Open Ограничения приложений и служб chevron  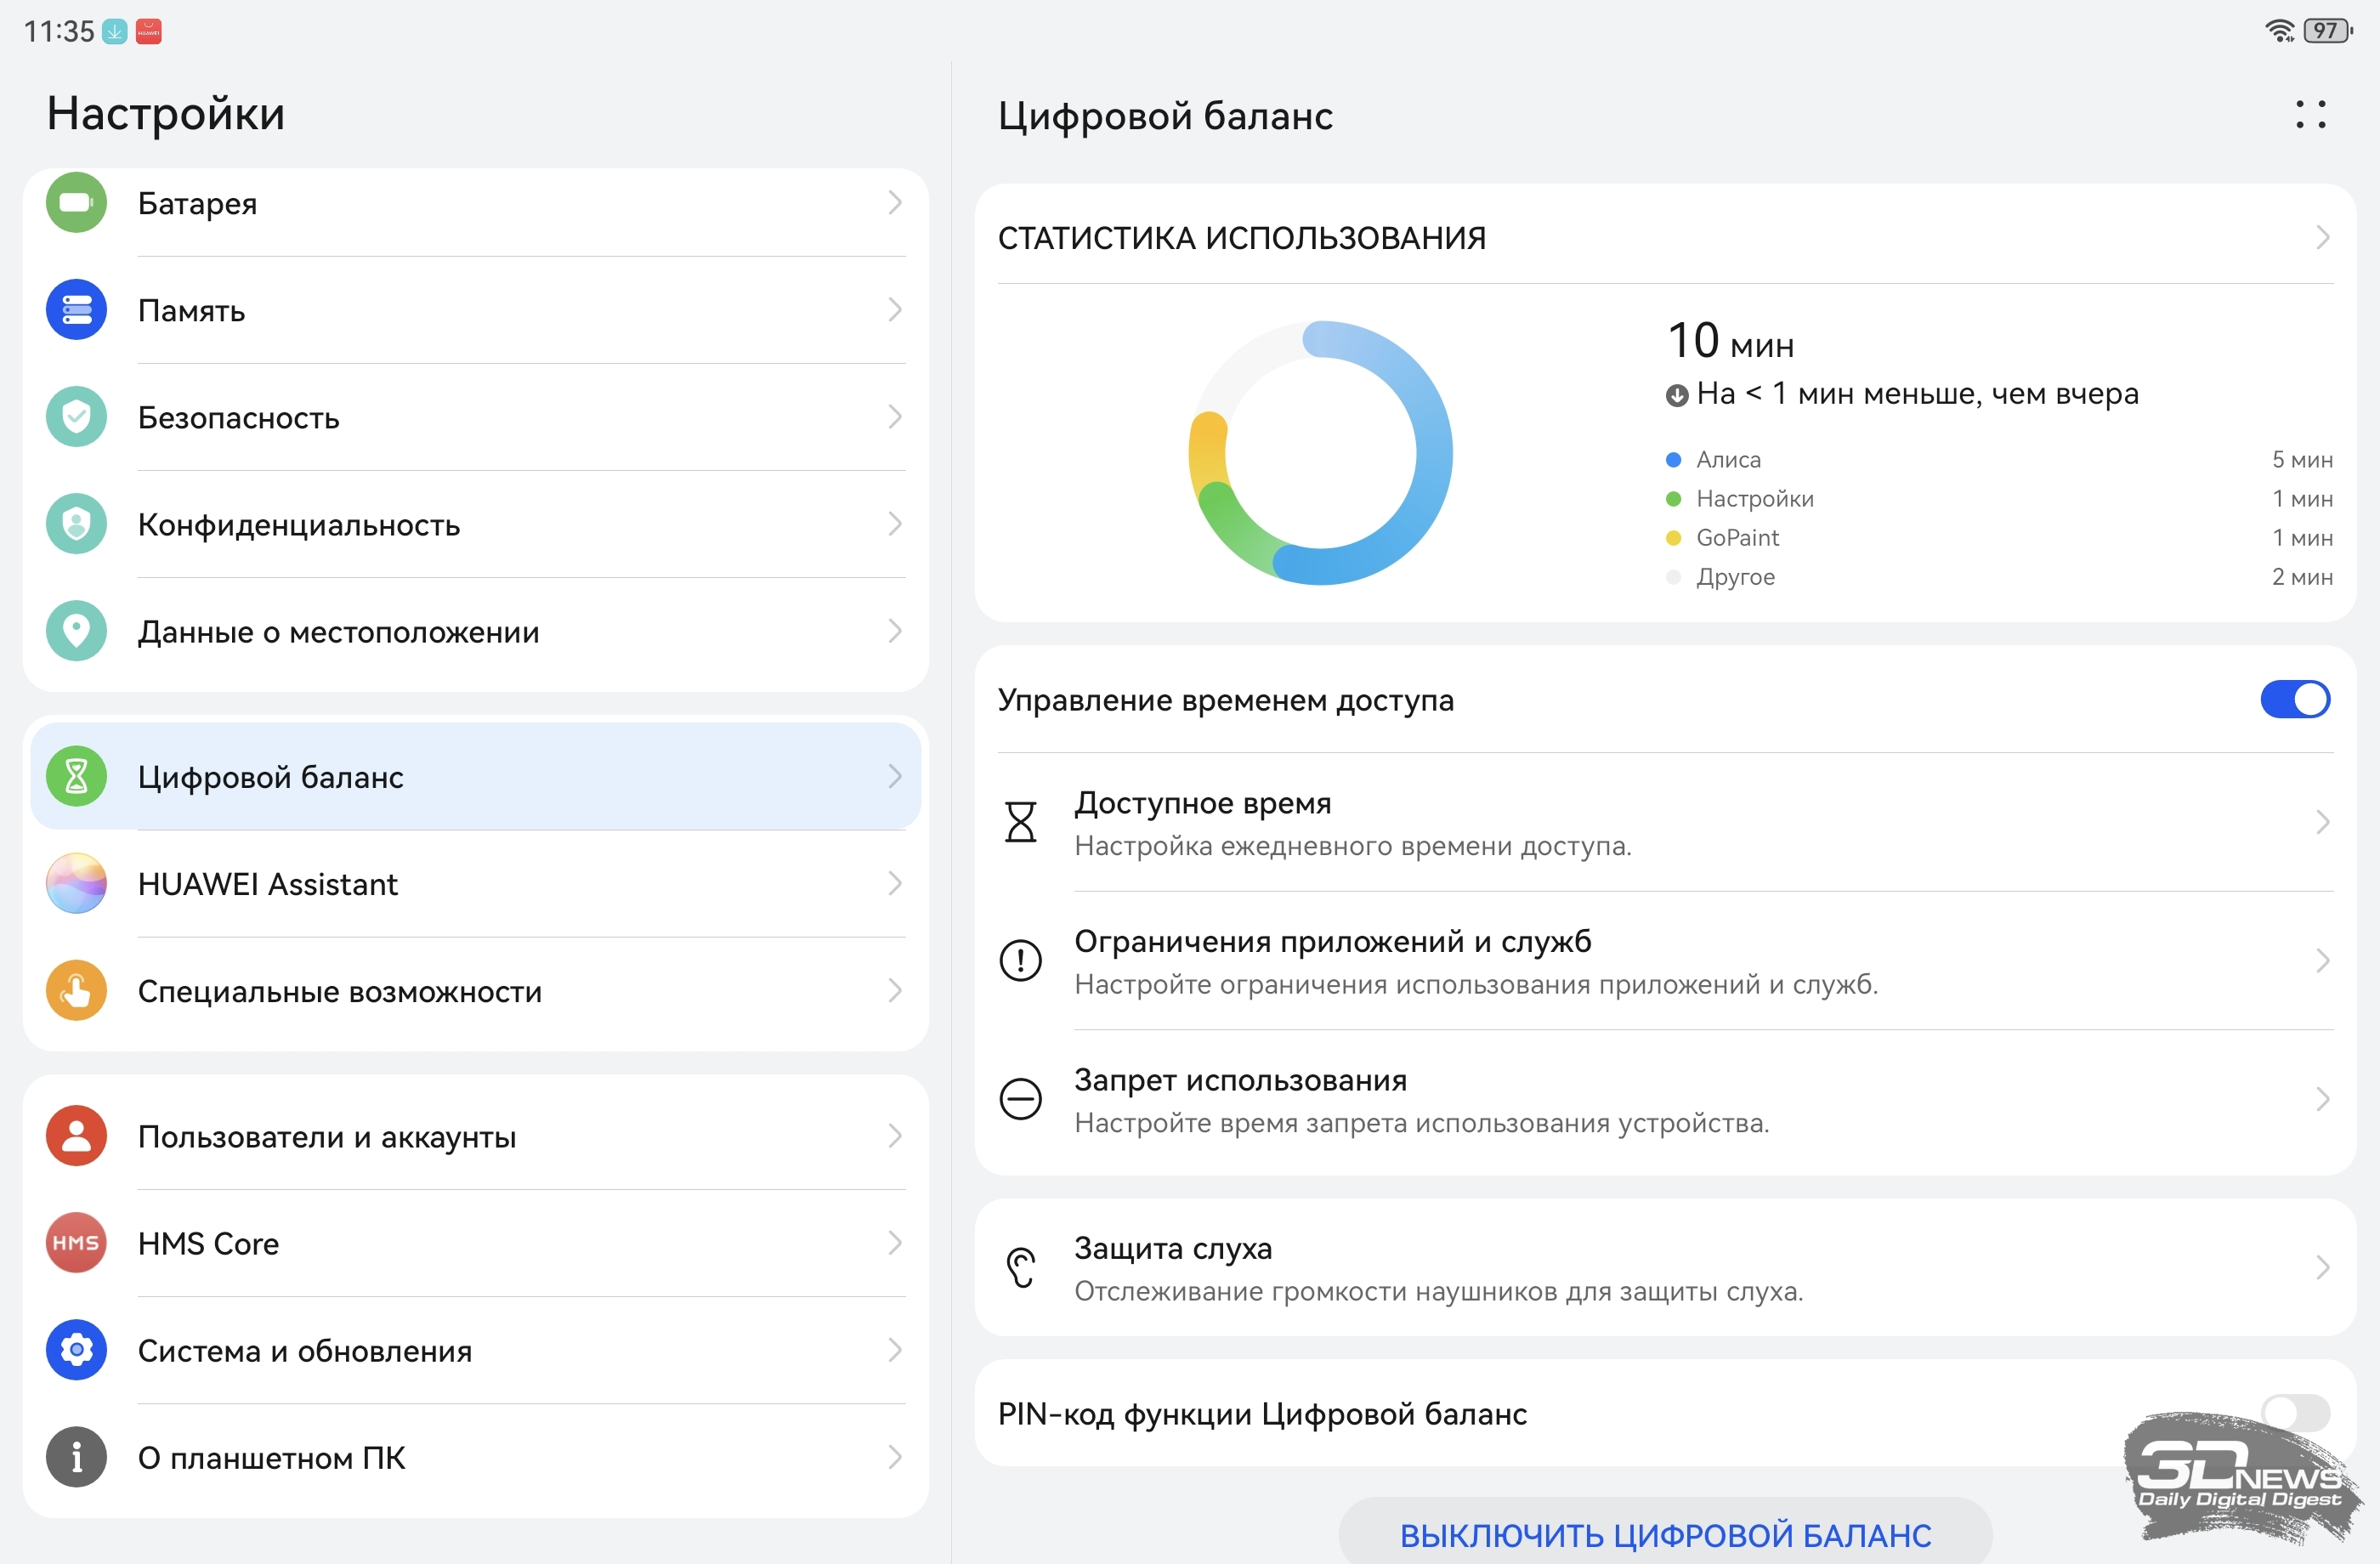pyautogui.click(x=2322, y=961)
